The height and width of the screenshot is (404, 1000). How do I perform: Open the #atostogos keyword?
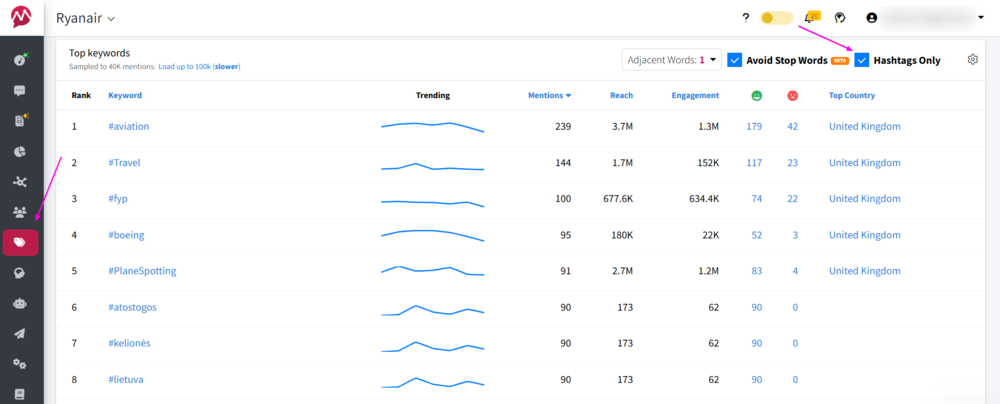(x=133, y=307)
